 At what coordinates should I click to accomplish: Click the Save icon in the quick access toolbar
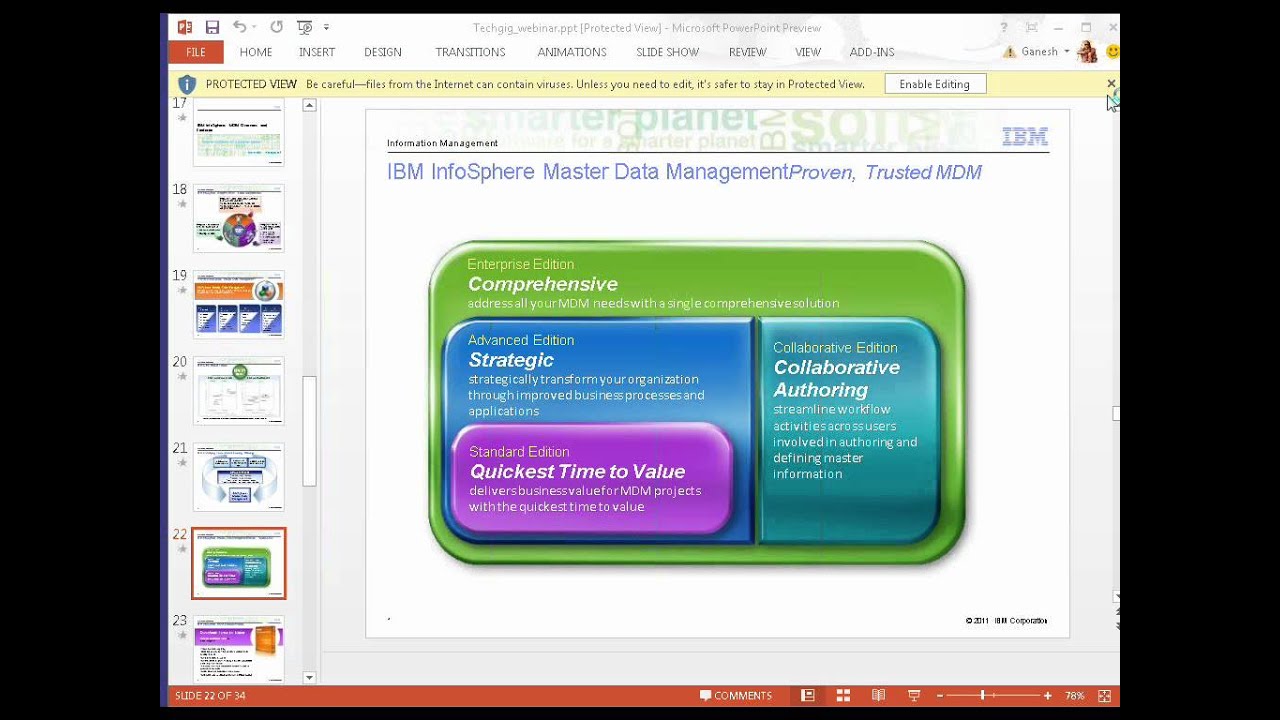tap(212, 27)
